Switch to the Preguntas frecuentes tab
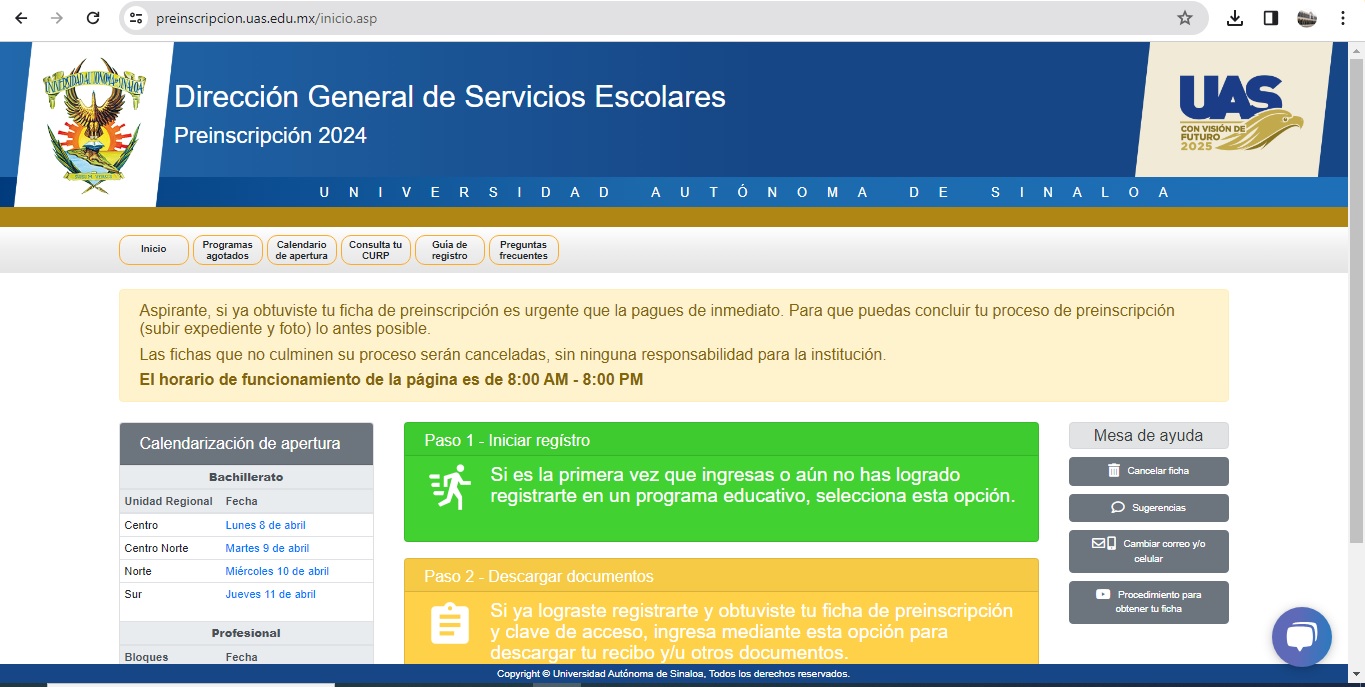 tap(522, 249)
